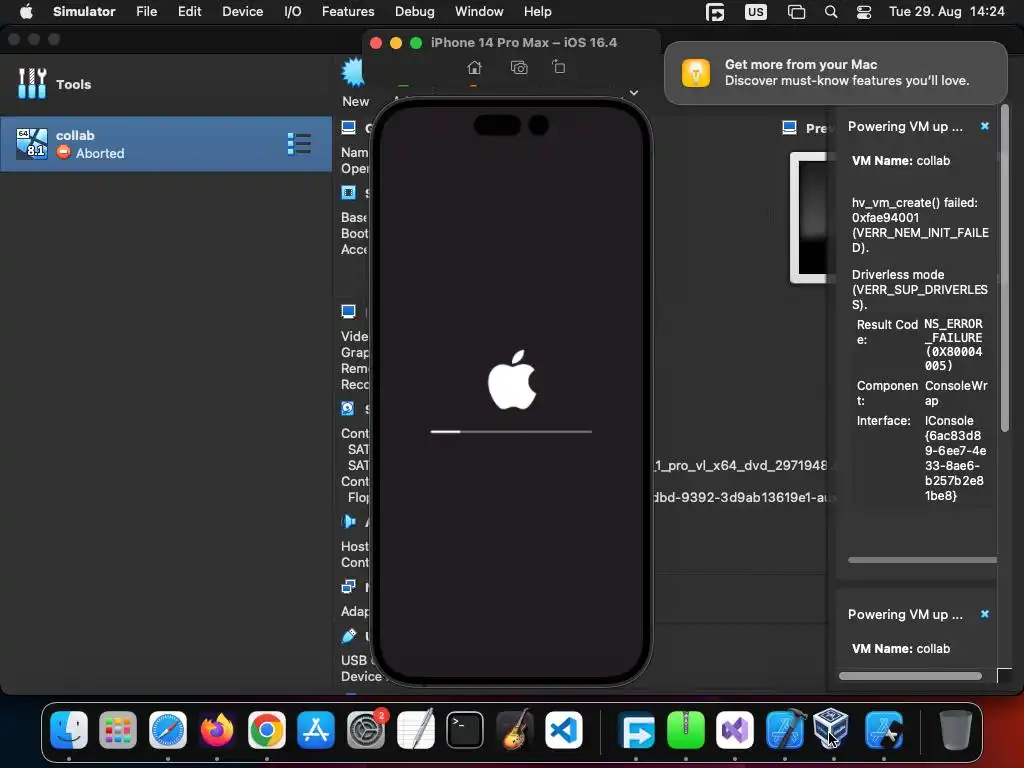Rotate the simulated device using the rotate icon
This screenshot has width=1024, height=768.
pyautogui.click(x=559, y=67)
